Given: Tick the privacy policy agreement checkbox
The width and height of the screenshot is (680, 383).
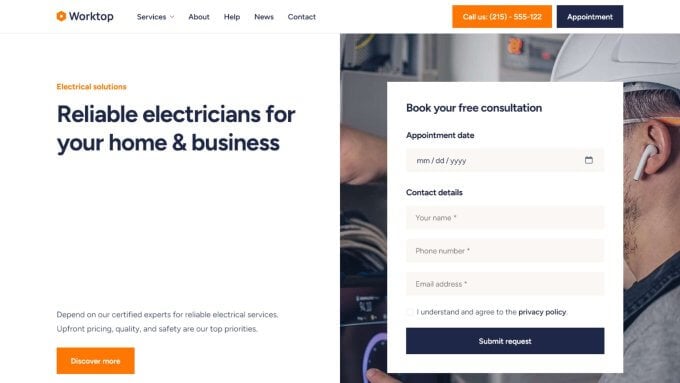Looking at the screenshot, I should [x=410, y=312].
